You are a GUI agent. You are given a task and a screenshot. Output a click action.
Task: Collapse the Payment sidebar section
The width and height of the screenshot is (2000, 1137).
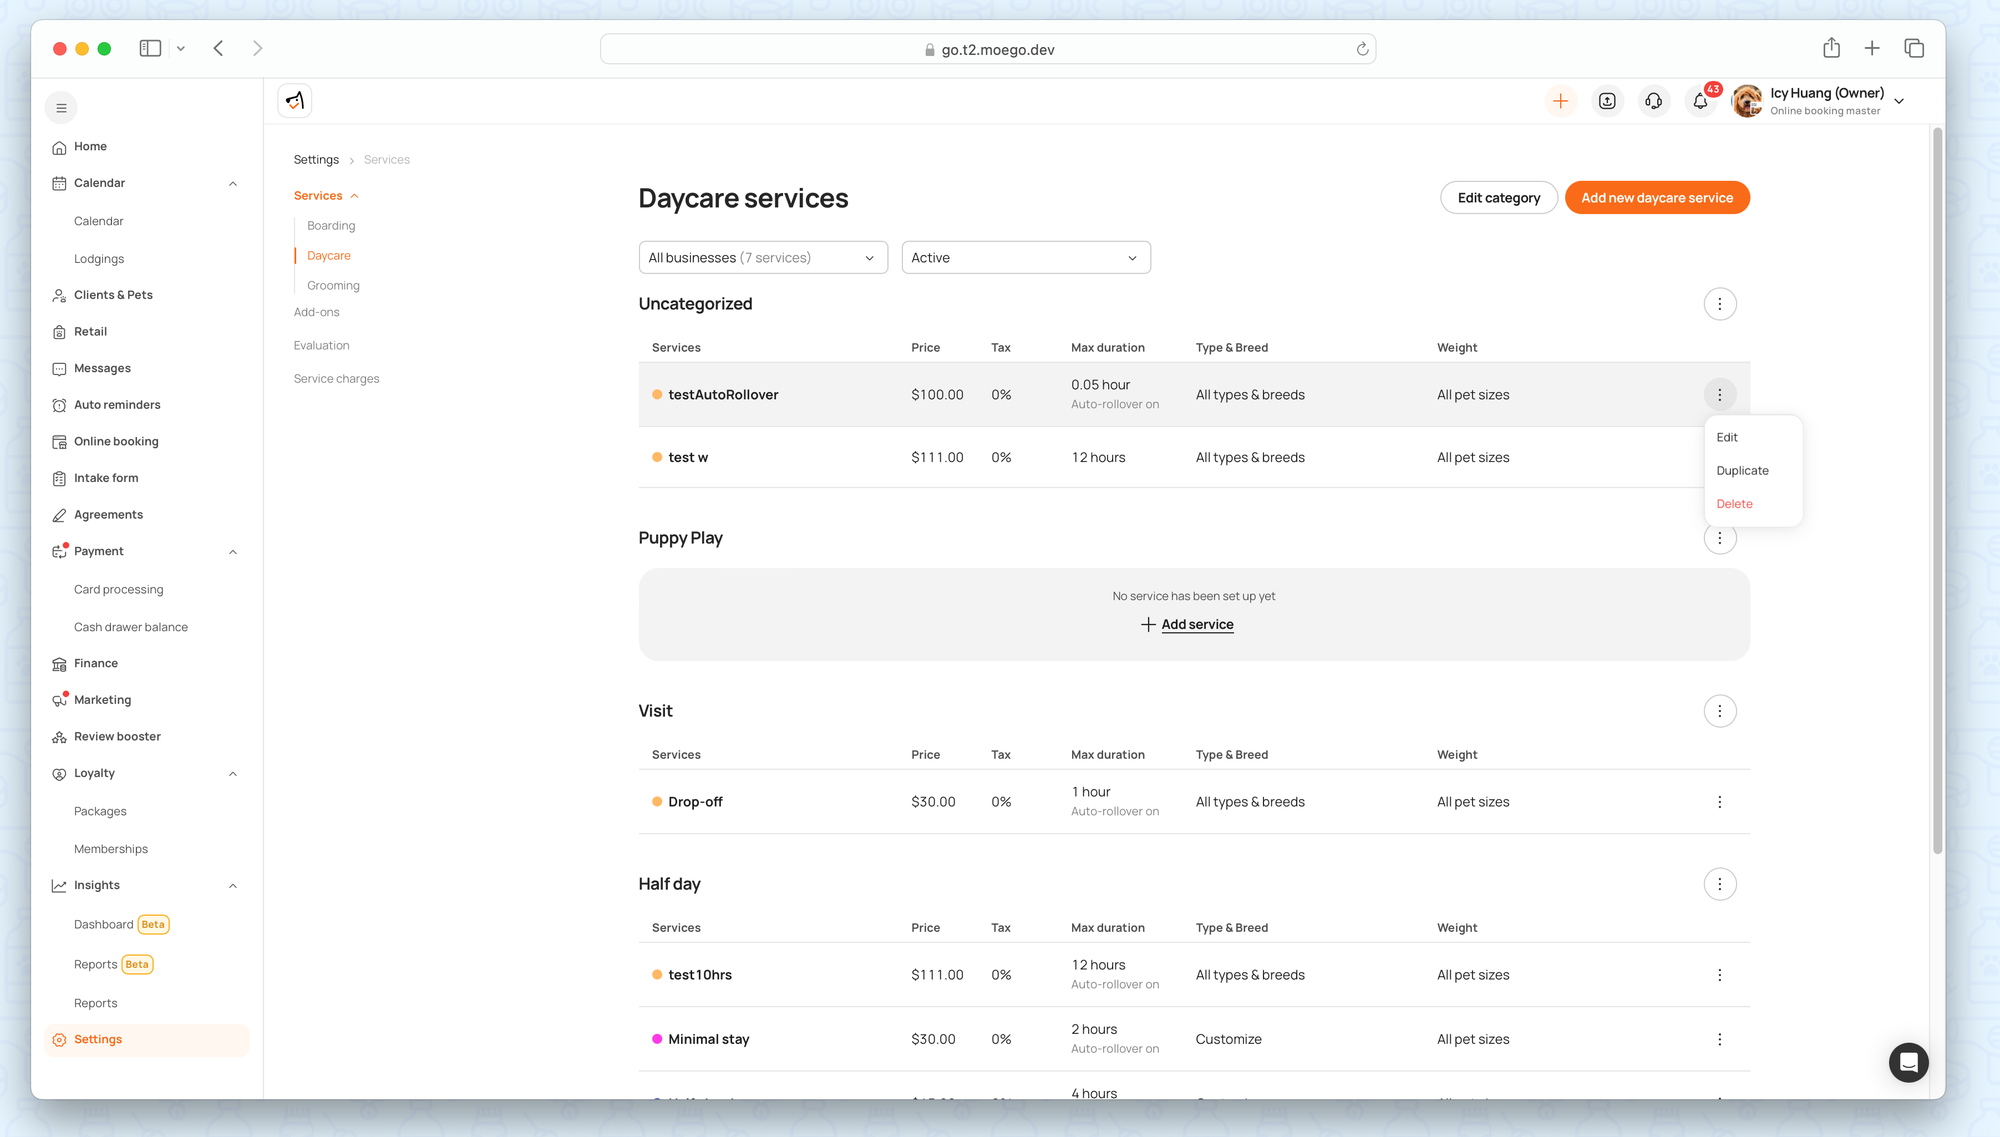click(233, 552)
